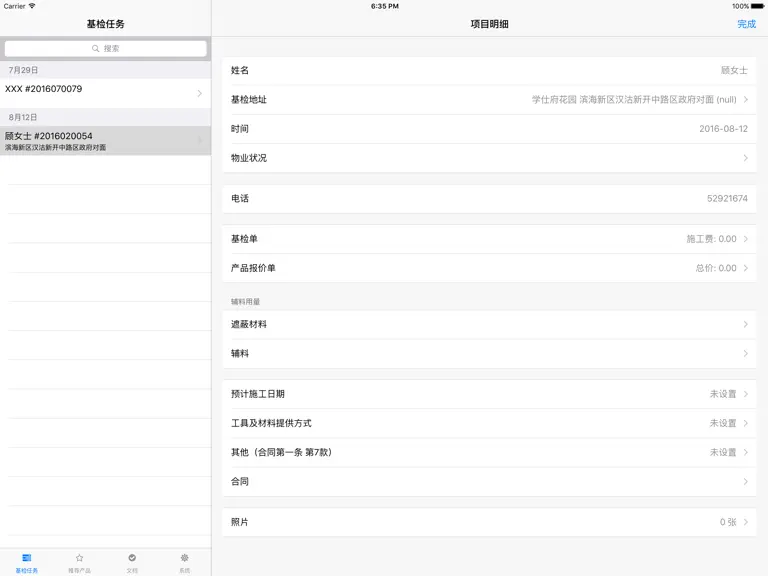
Task: Open 产品报价单 with 总价 0.00
Action: pyautogui.click(x=489, y=268)
